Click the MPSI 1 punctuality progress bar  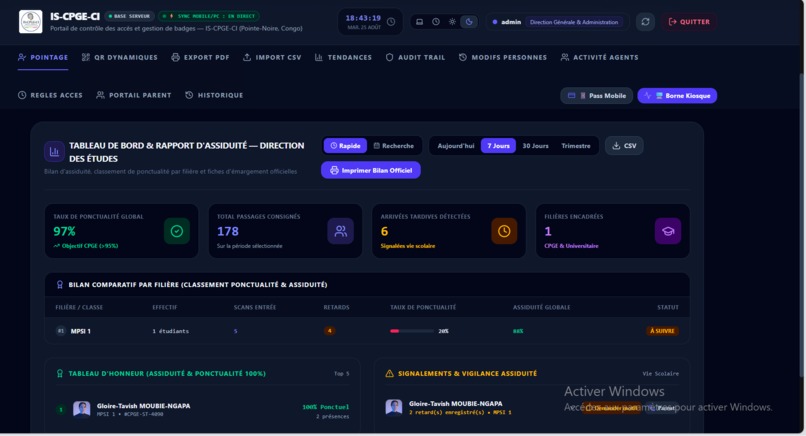pos(411,331)
